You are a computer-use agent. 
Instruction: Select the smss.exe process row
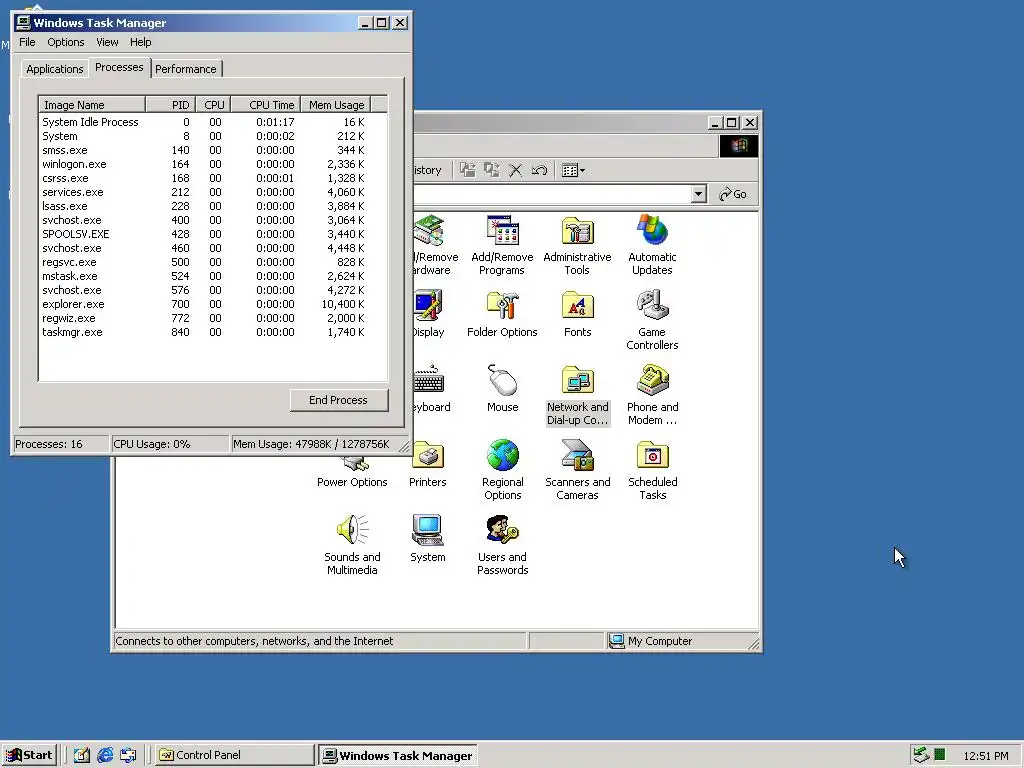point(213,150)
